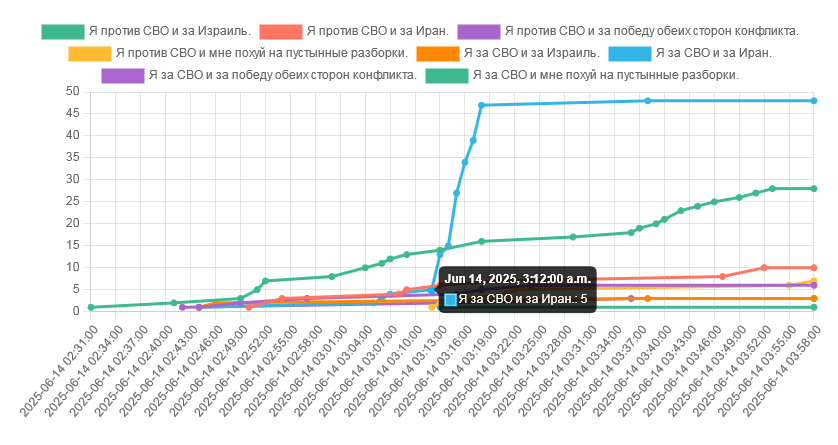Click the y-axis label '50'
This screenshot has width=838, height=445.
tap(73, 92)
